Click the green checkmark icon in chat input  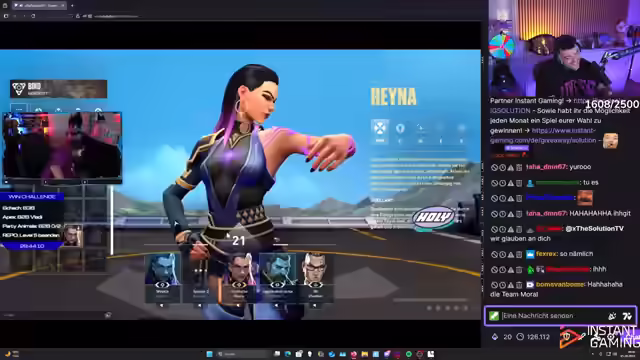point(494,316)
